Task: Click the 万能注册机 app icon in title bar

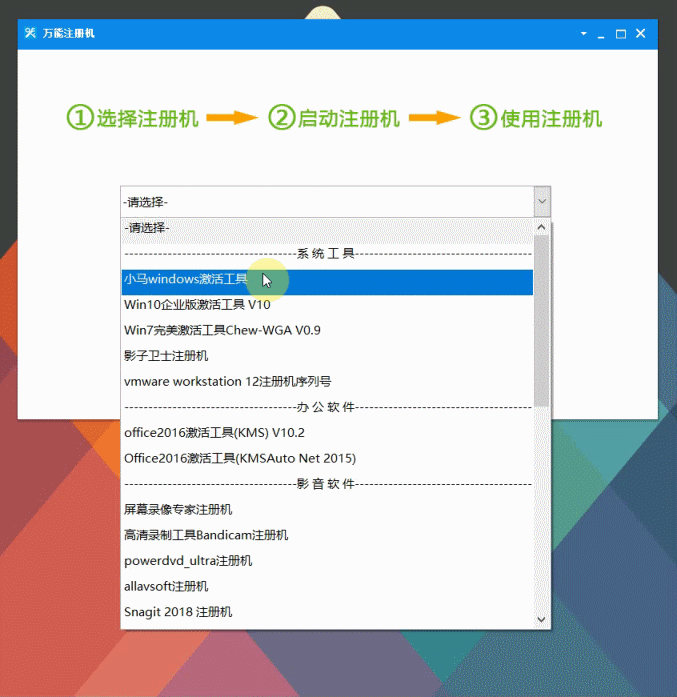Action: (30, 33)
